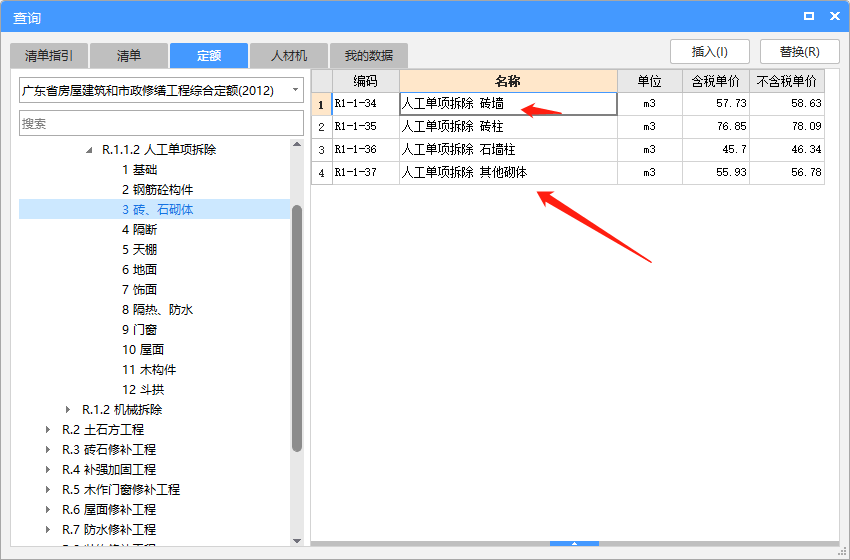Close the 查询 dialog
This screenshot has height=560, width=850.
pyautogui.click(x=835, y=16)
